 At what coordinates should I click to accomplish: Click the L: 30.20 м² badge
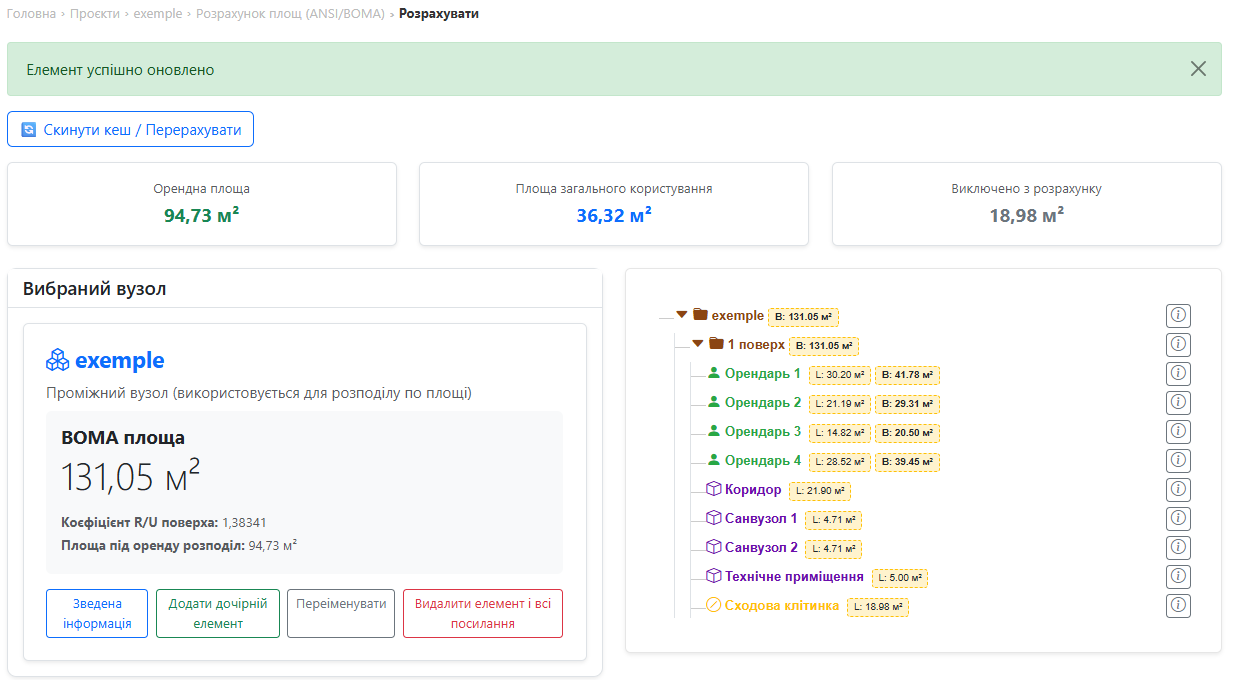[x=839, y=375]
